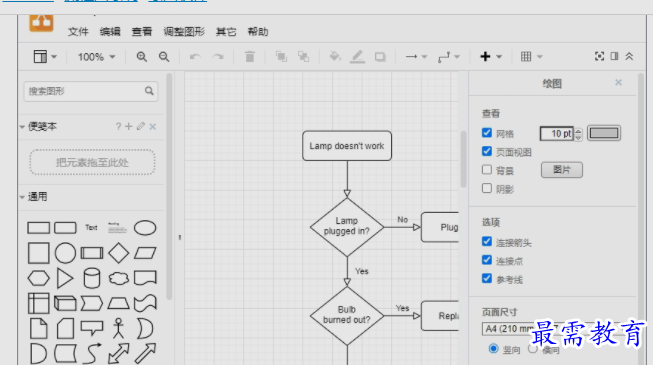The image size is (653, 365).
Task: Click the fill color bucket icon
Action: pyautogui.click(x=335, y=56)
